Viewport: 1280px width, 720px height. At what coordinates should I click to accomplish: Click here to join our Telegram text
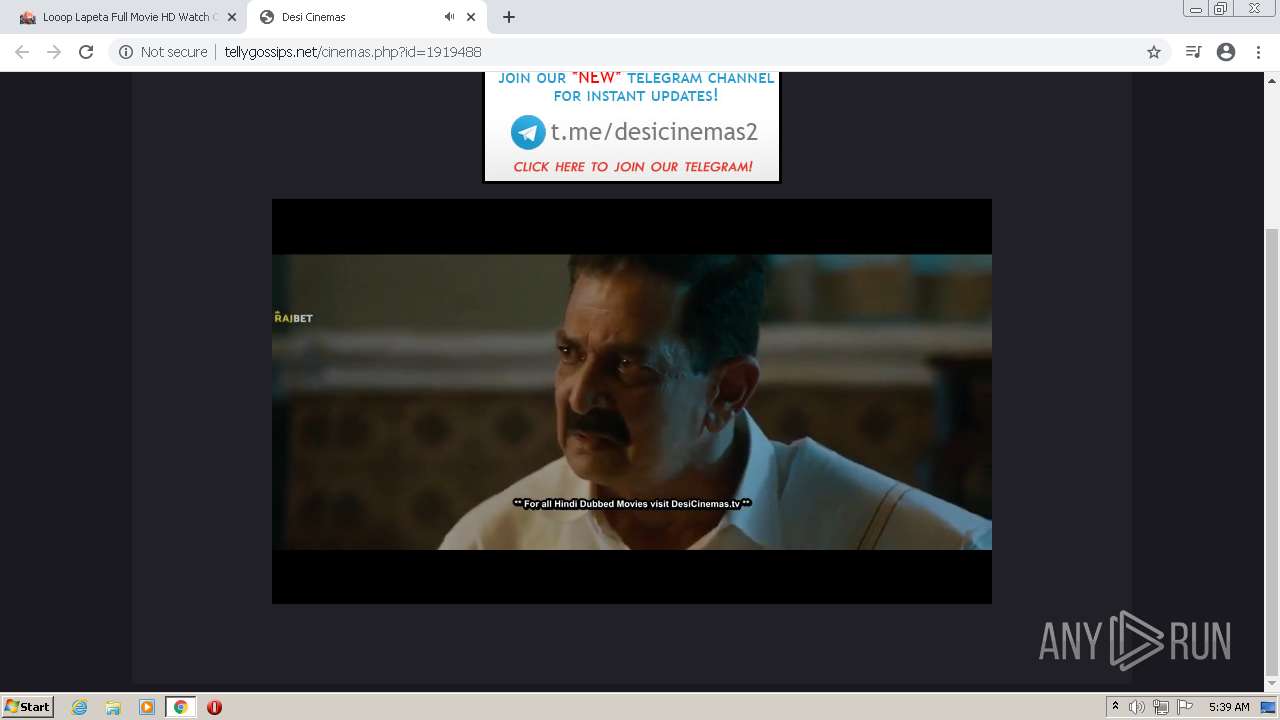click(x=633, y=167)
